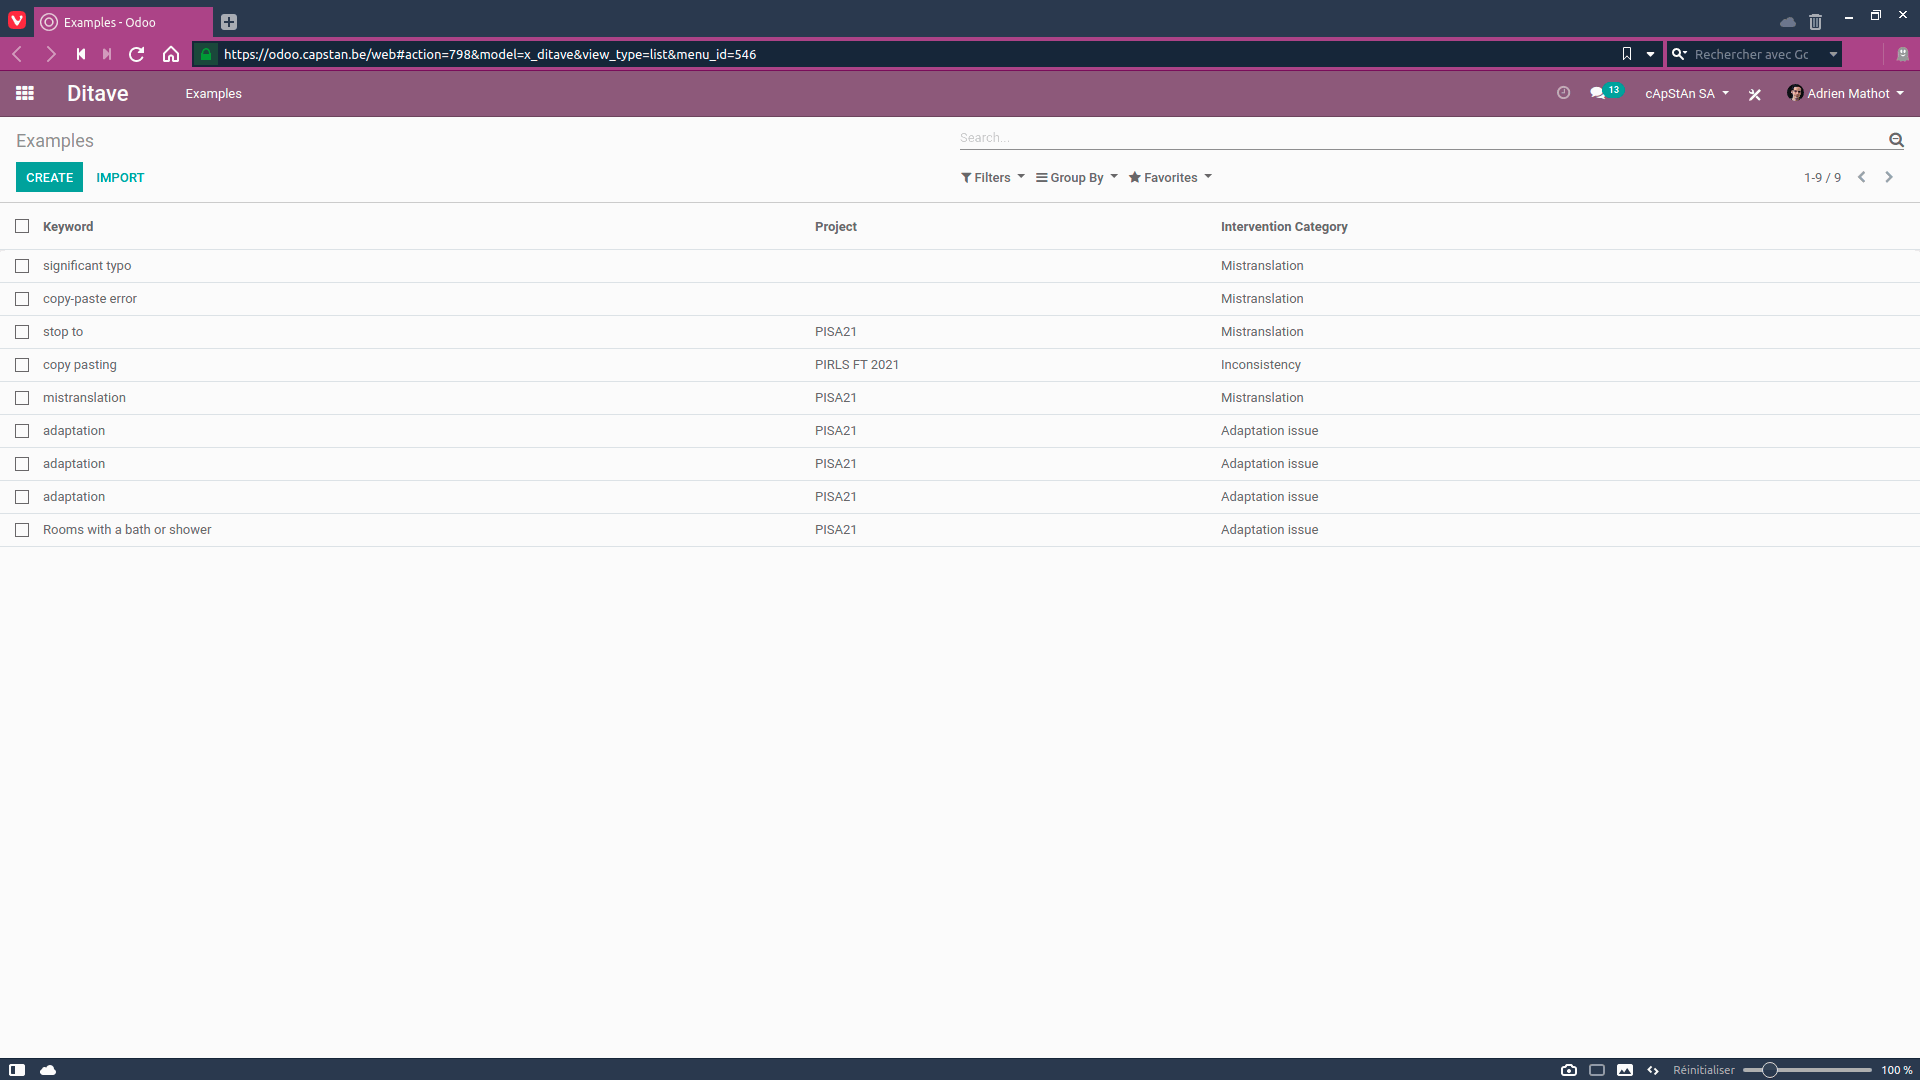The height and width of the screenshot is (1080, 1920).
Task: Click the image icon in the bottom bar
Action: (1625, 1070)
